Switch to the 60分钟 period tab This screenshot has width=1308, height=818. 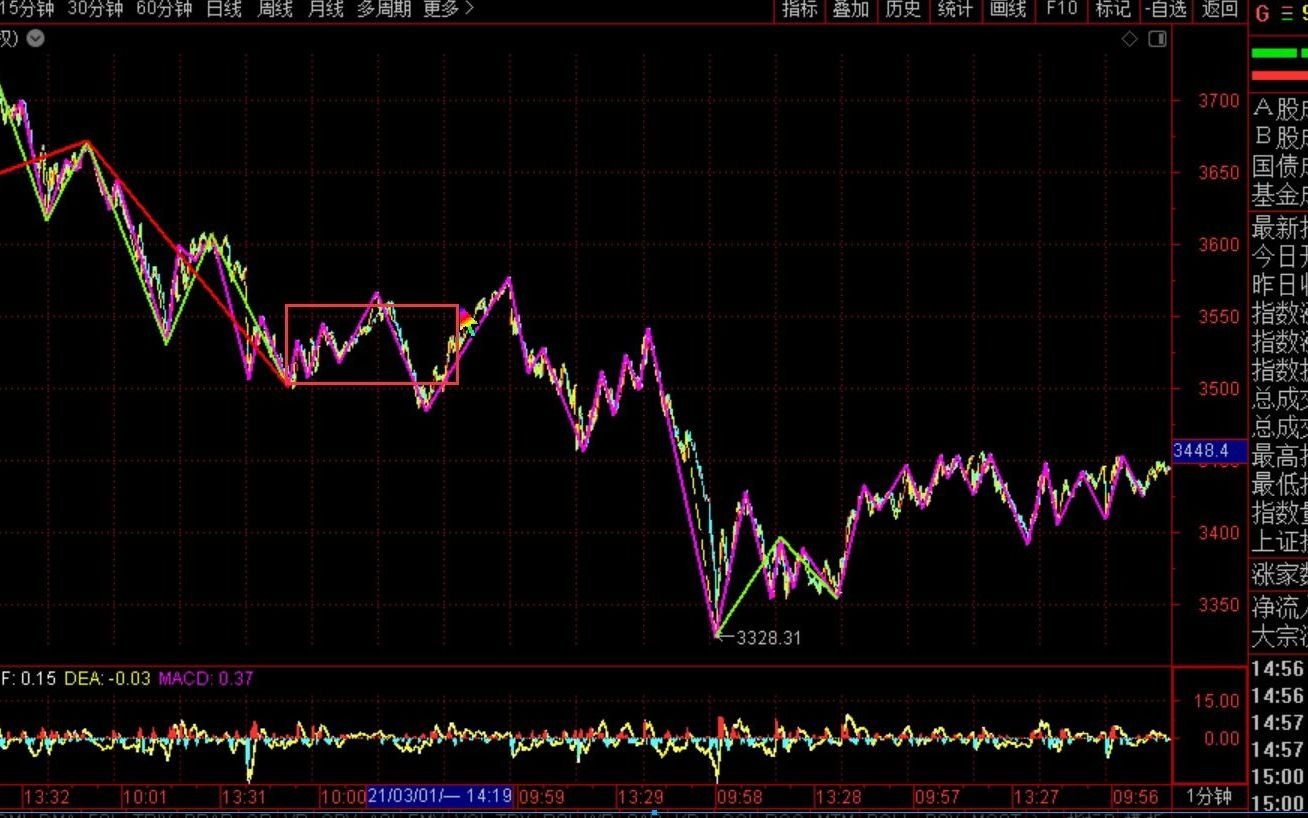point(164,9)
